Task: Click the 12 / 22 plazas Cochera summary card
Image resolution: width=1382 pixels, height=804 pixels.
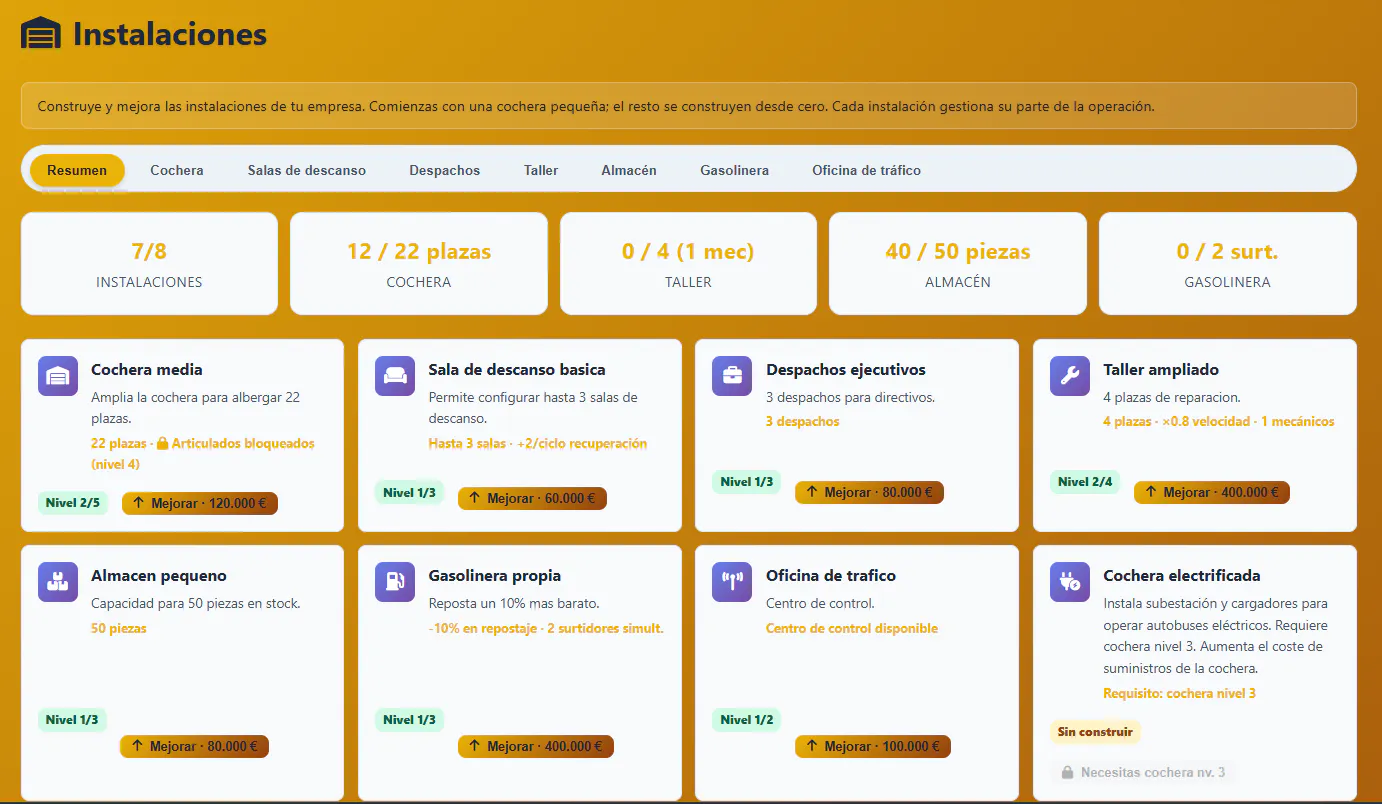Action: click(419, 263)
